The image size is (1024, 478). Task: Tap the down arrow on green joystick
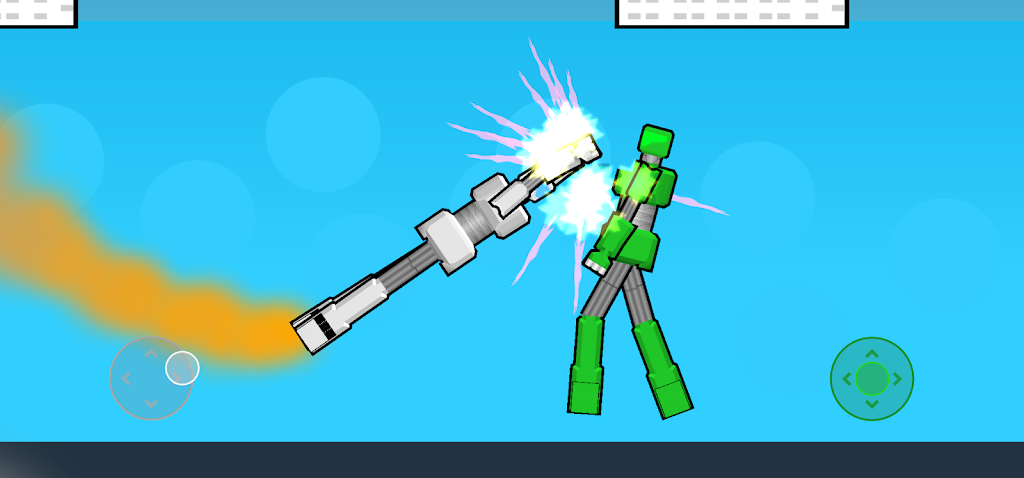872,404
